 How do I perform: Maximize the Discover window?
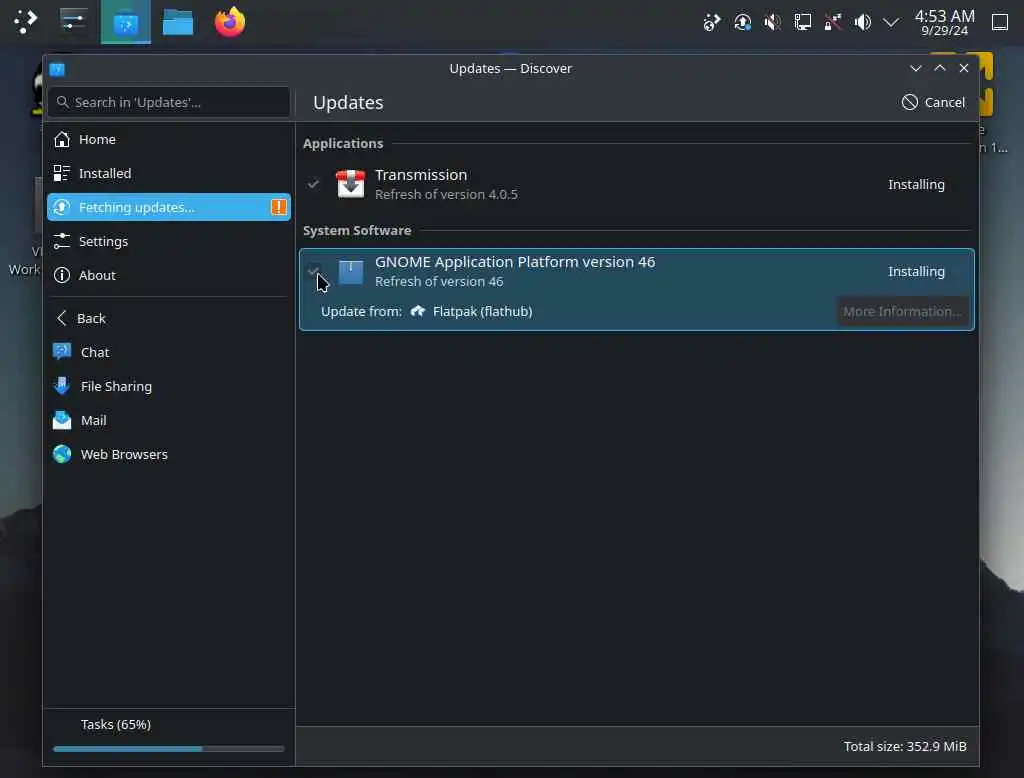pos(940,68)
